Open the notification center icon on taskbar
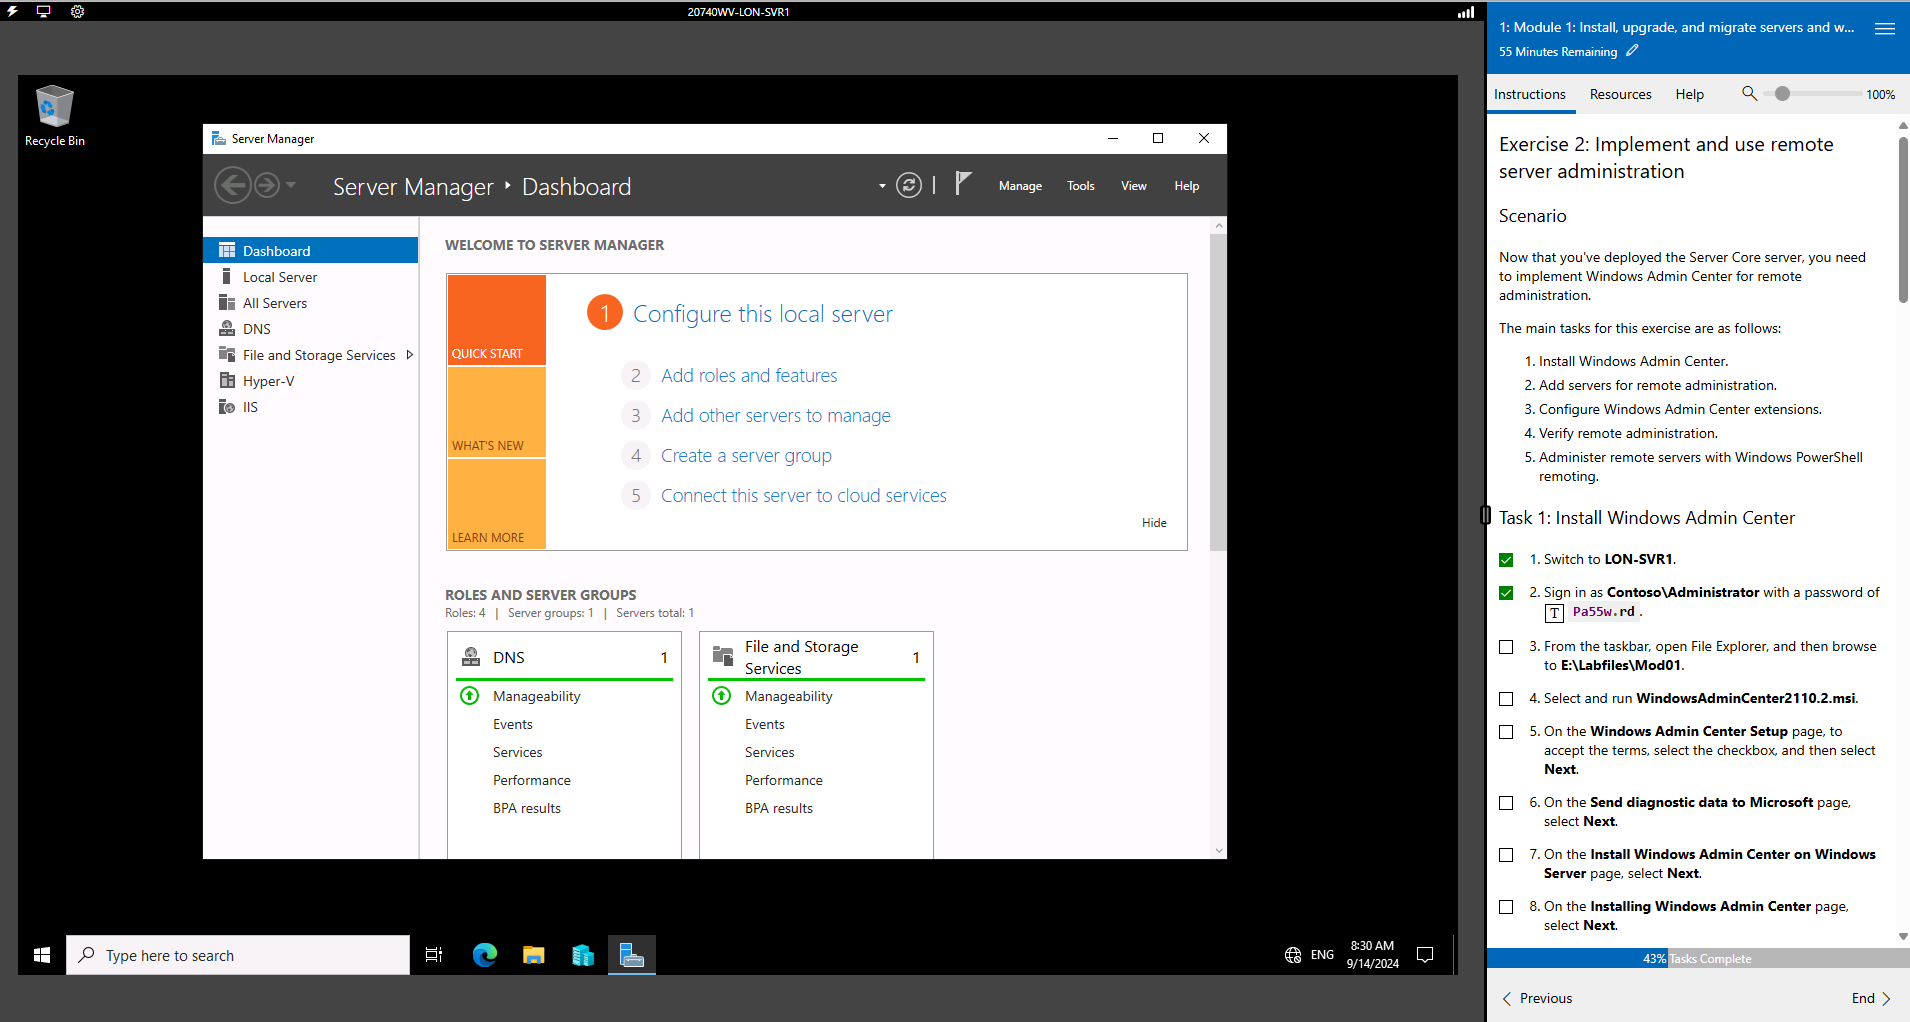Screen dimensions: 1910x1022 point(1425,955)
